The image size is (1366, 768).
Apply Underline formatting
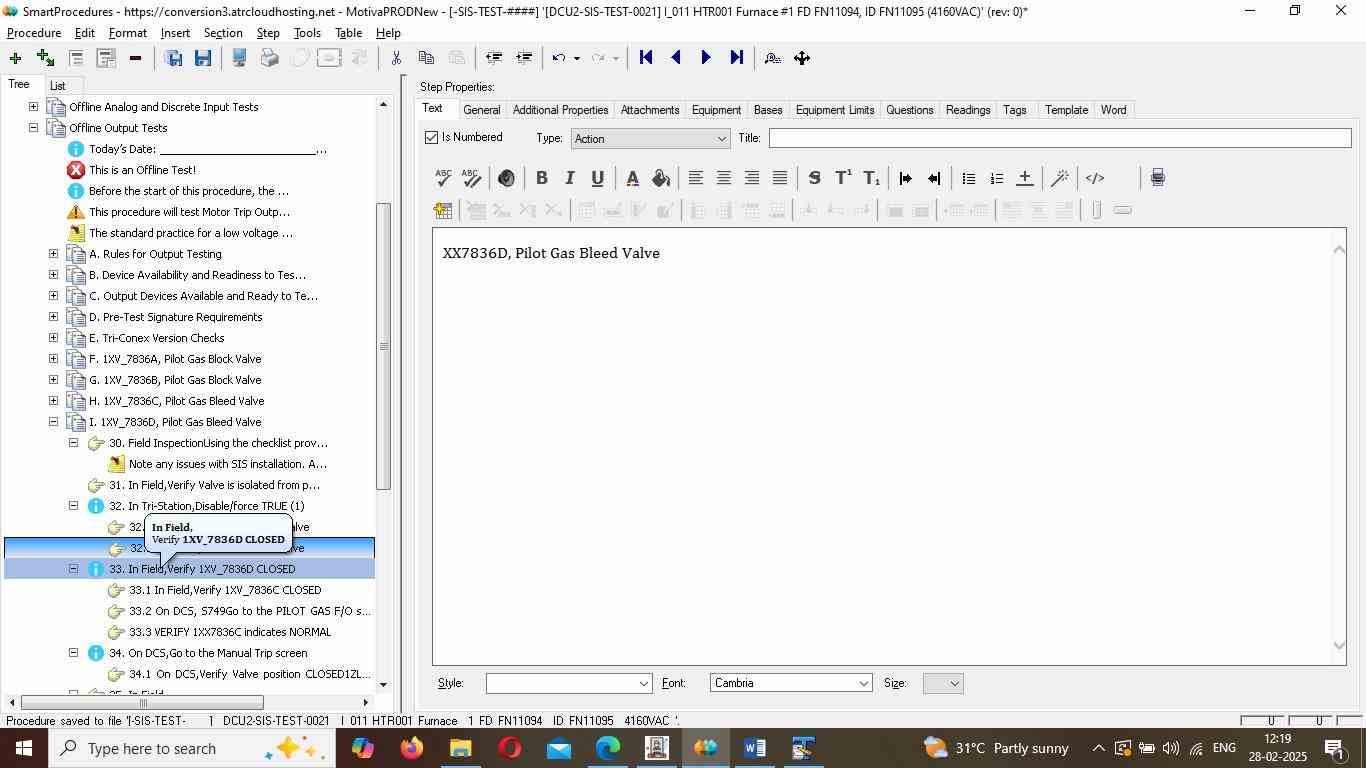(597, 178)
